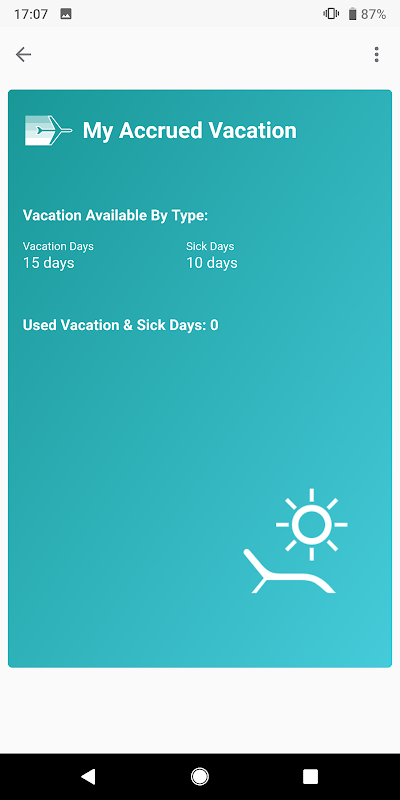Tap the sun icon illustration

312,524
